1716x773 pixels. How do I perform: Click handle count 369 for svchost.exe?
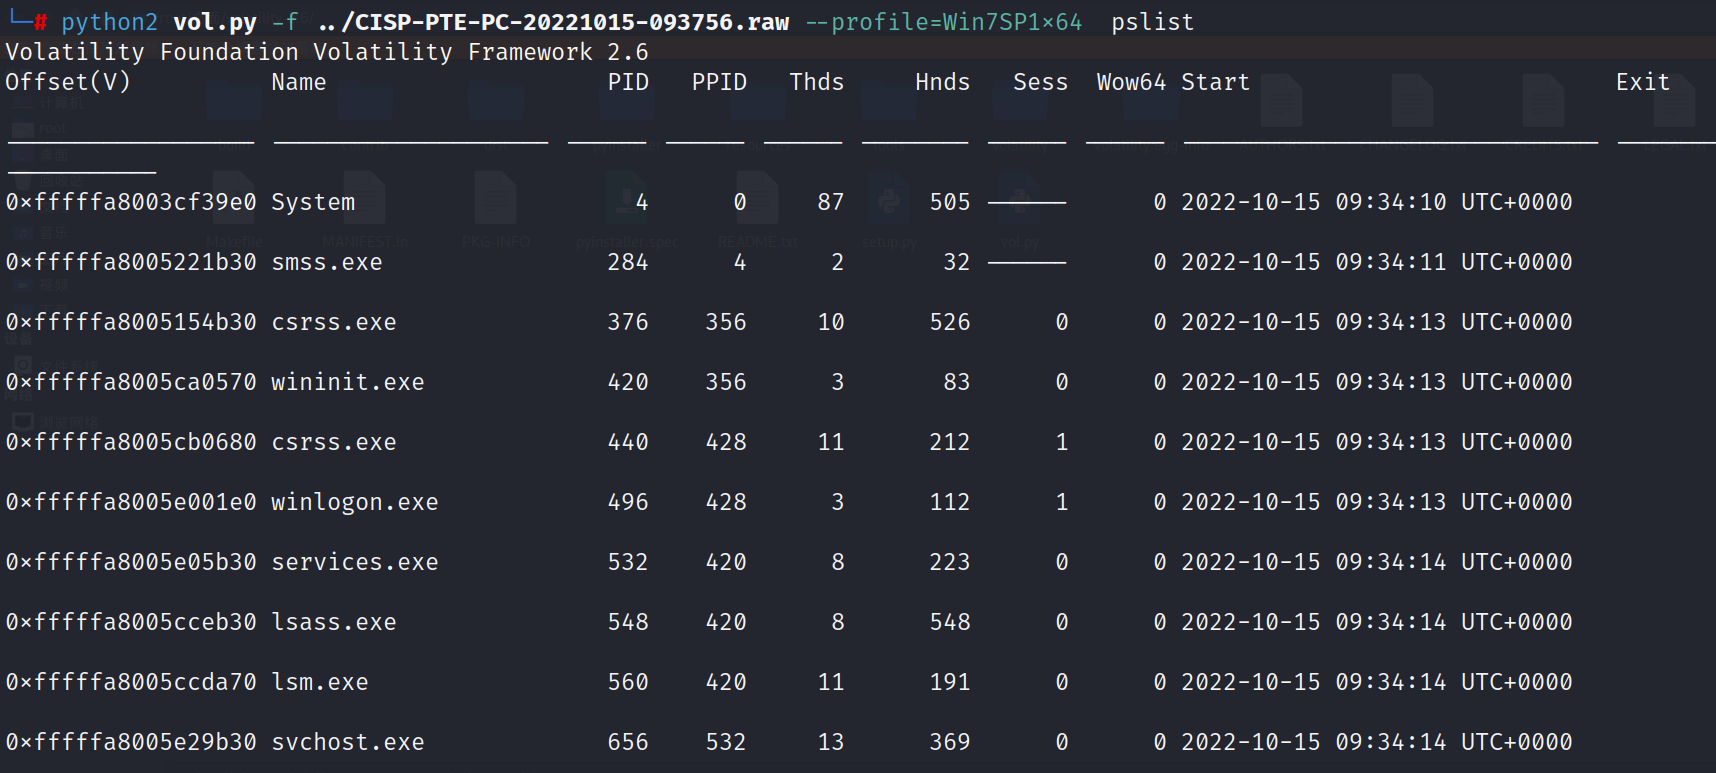(950, 742)
